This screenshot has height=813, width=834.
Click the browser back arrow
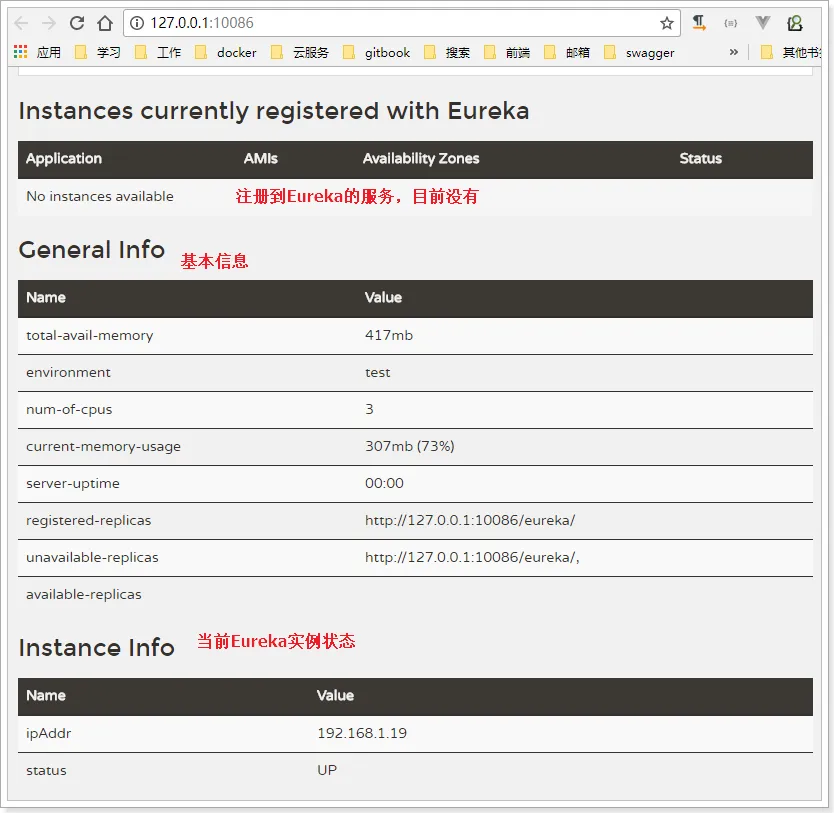click(x=21, y=23)
